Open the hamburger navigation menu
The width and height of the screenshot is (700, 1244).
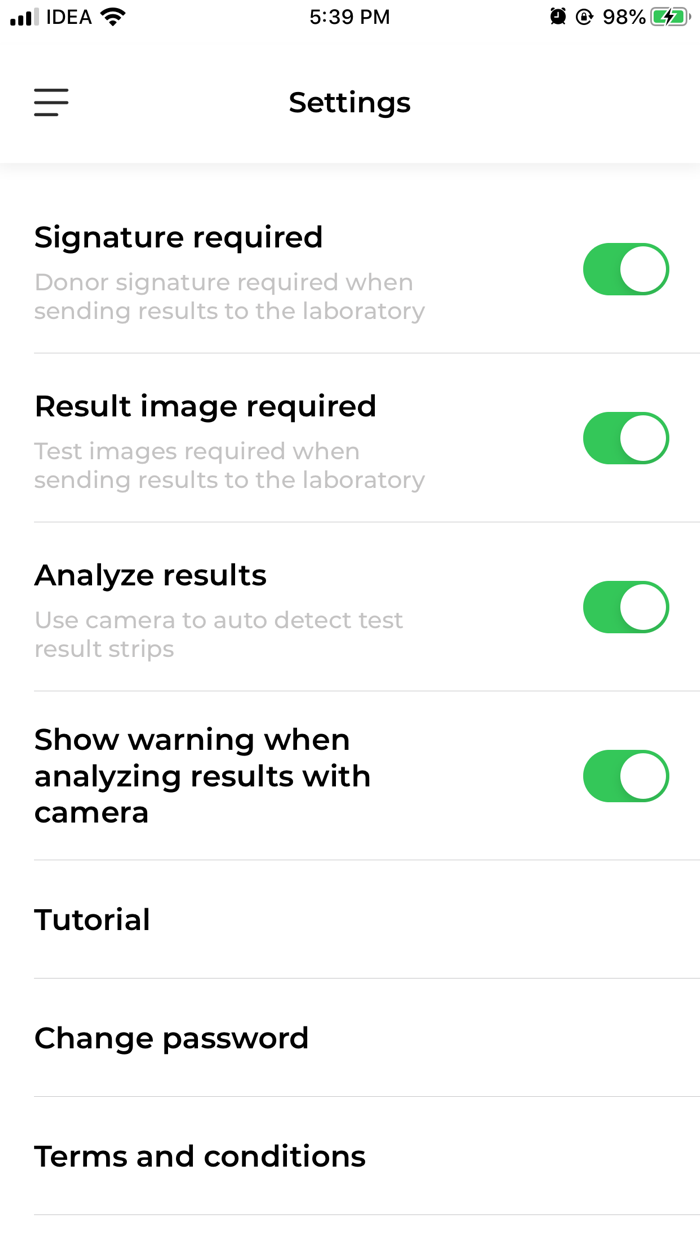pyautogui.click(x=51, y=102)
